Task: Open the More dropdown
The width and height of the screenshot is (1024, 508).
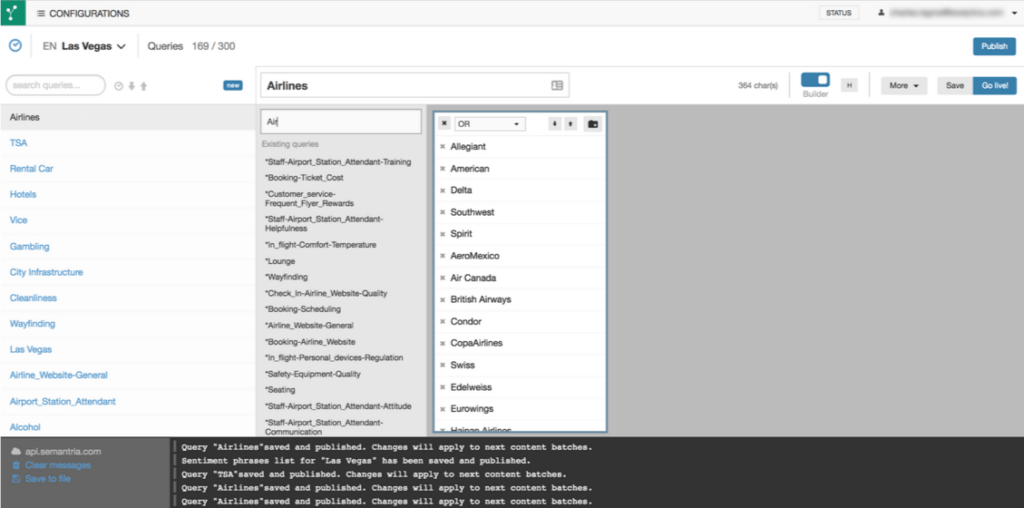Action: pos(904,86)
